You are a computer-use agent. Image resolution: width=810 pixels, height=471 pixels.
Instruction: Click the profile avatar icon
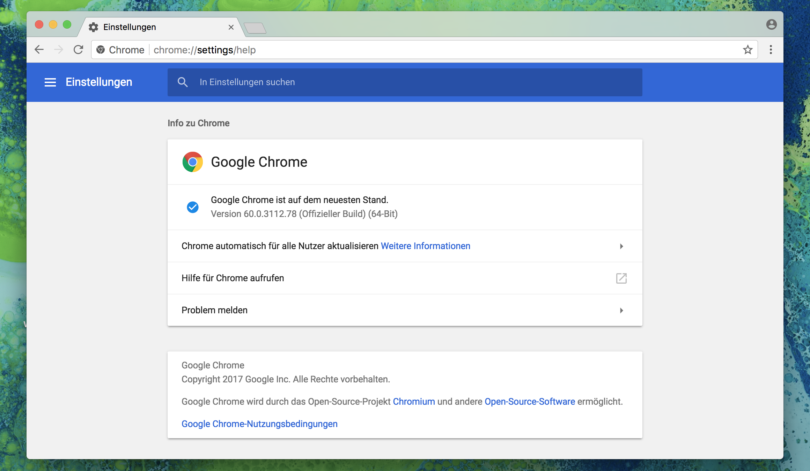(771, 24)
